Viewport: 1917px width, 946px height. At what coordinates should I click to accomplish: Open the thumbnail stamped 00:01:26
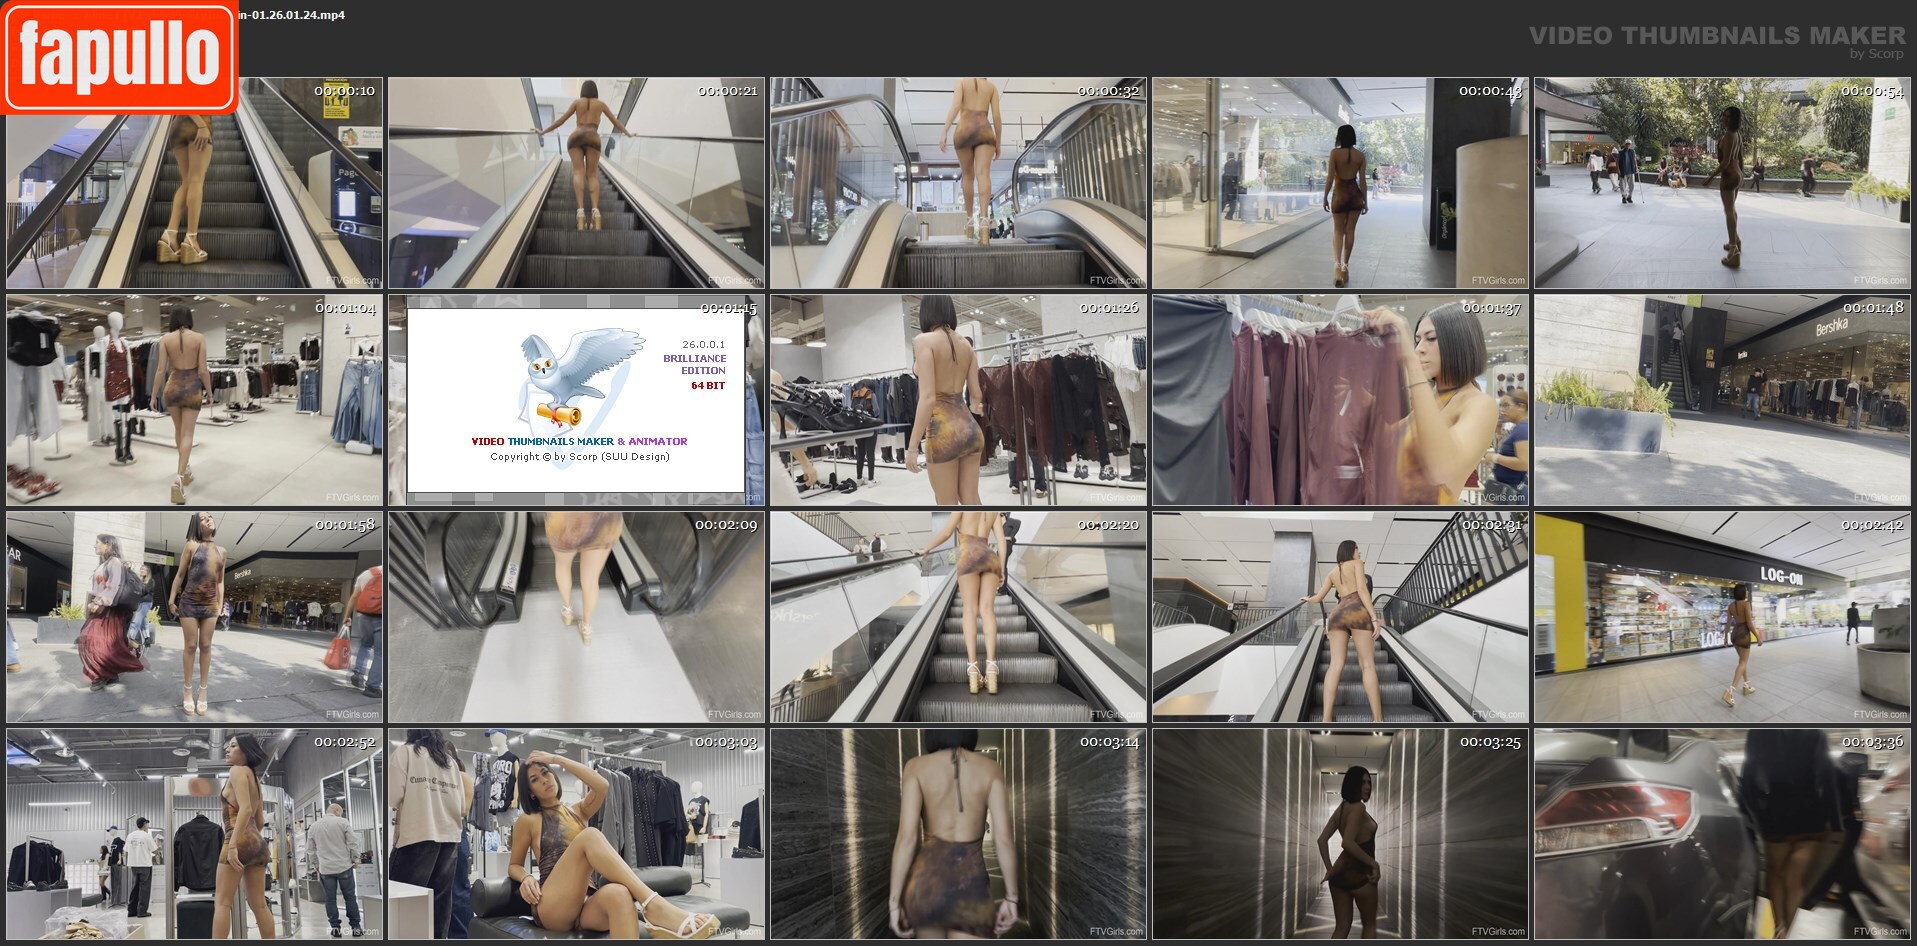958,400
